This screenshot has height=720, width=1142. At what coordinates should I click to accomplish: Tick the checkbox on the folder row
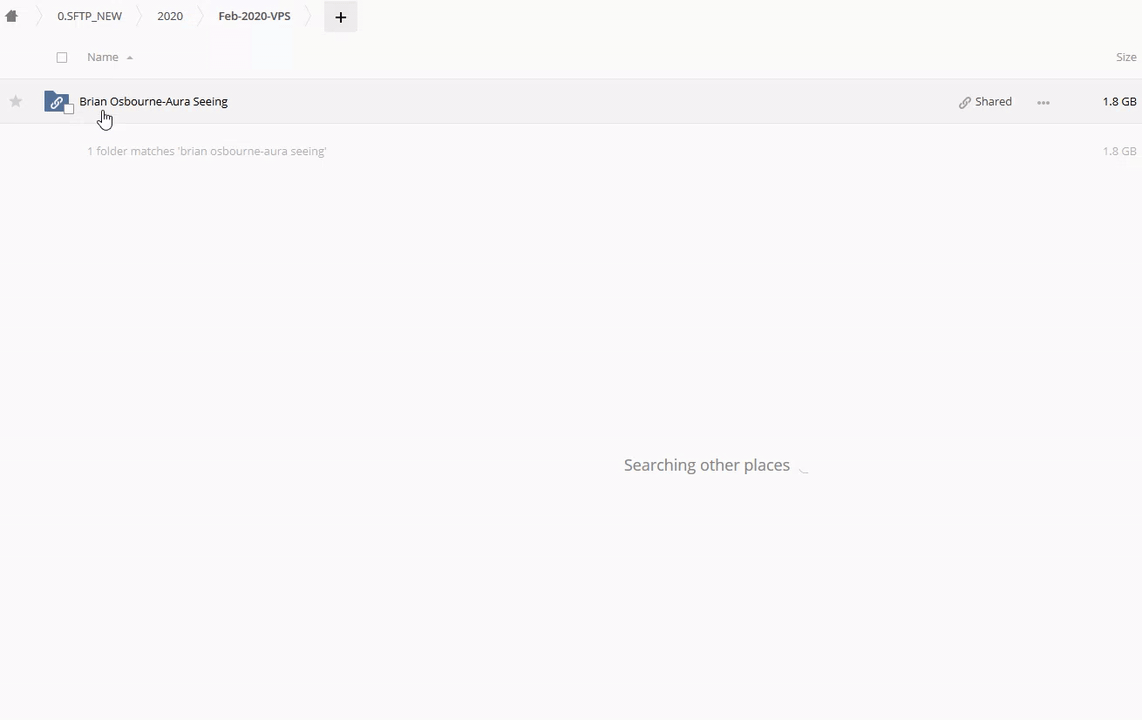pyautogui.click(x=69, y=109)
